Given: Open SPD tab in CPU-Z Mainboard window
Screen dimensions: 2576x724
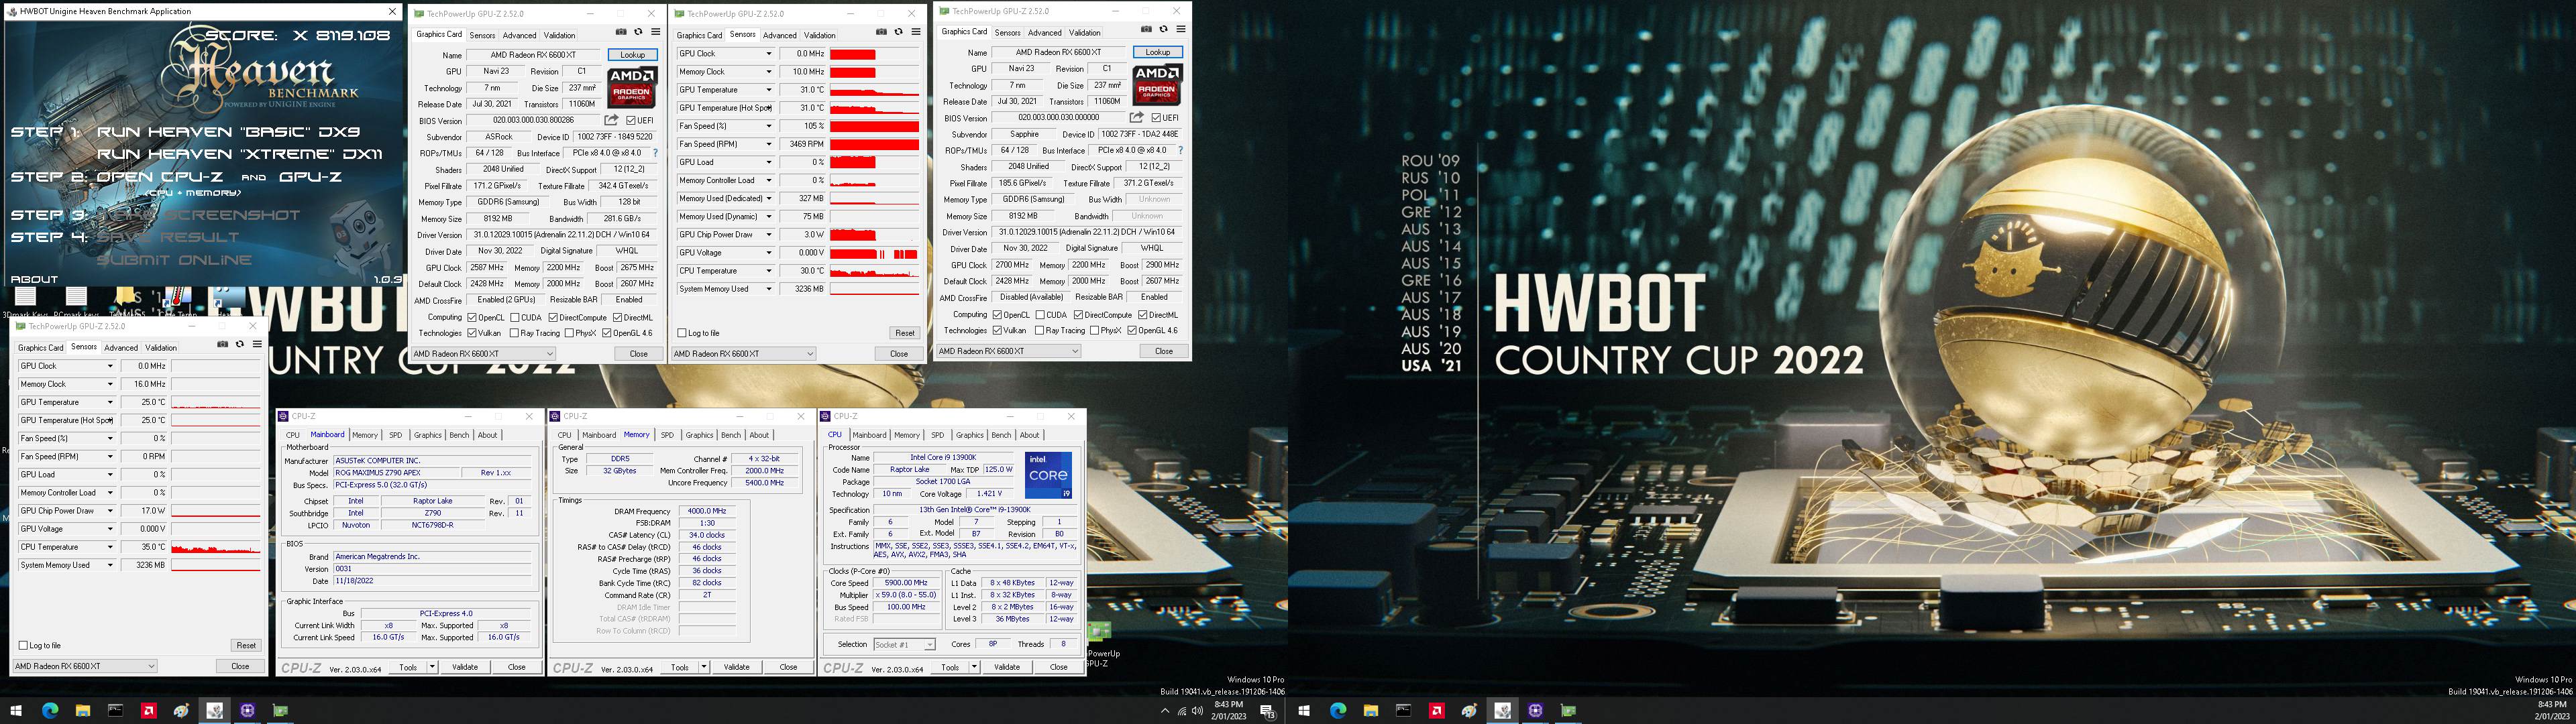Looking at the screenshot, I should pos(395,435).
